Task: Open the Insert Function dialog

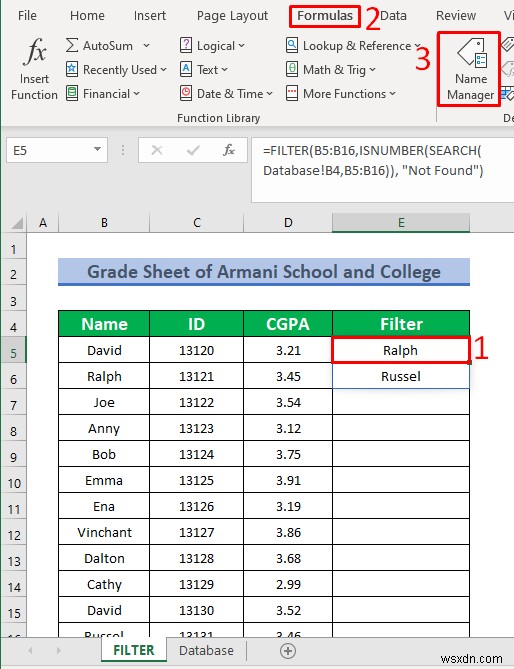Action: [x=34, y=69]
